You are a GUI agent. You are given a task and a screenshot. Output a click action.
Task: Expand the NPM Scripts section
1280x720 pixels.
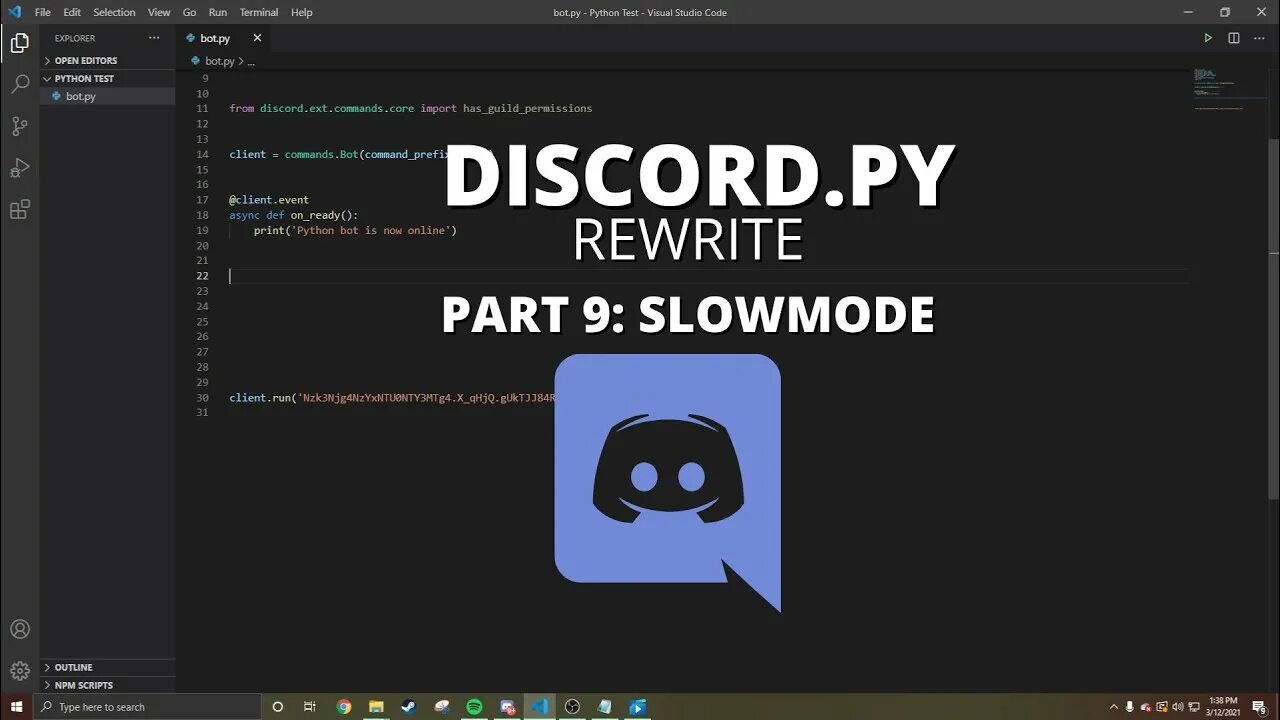[108, 685]
